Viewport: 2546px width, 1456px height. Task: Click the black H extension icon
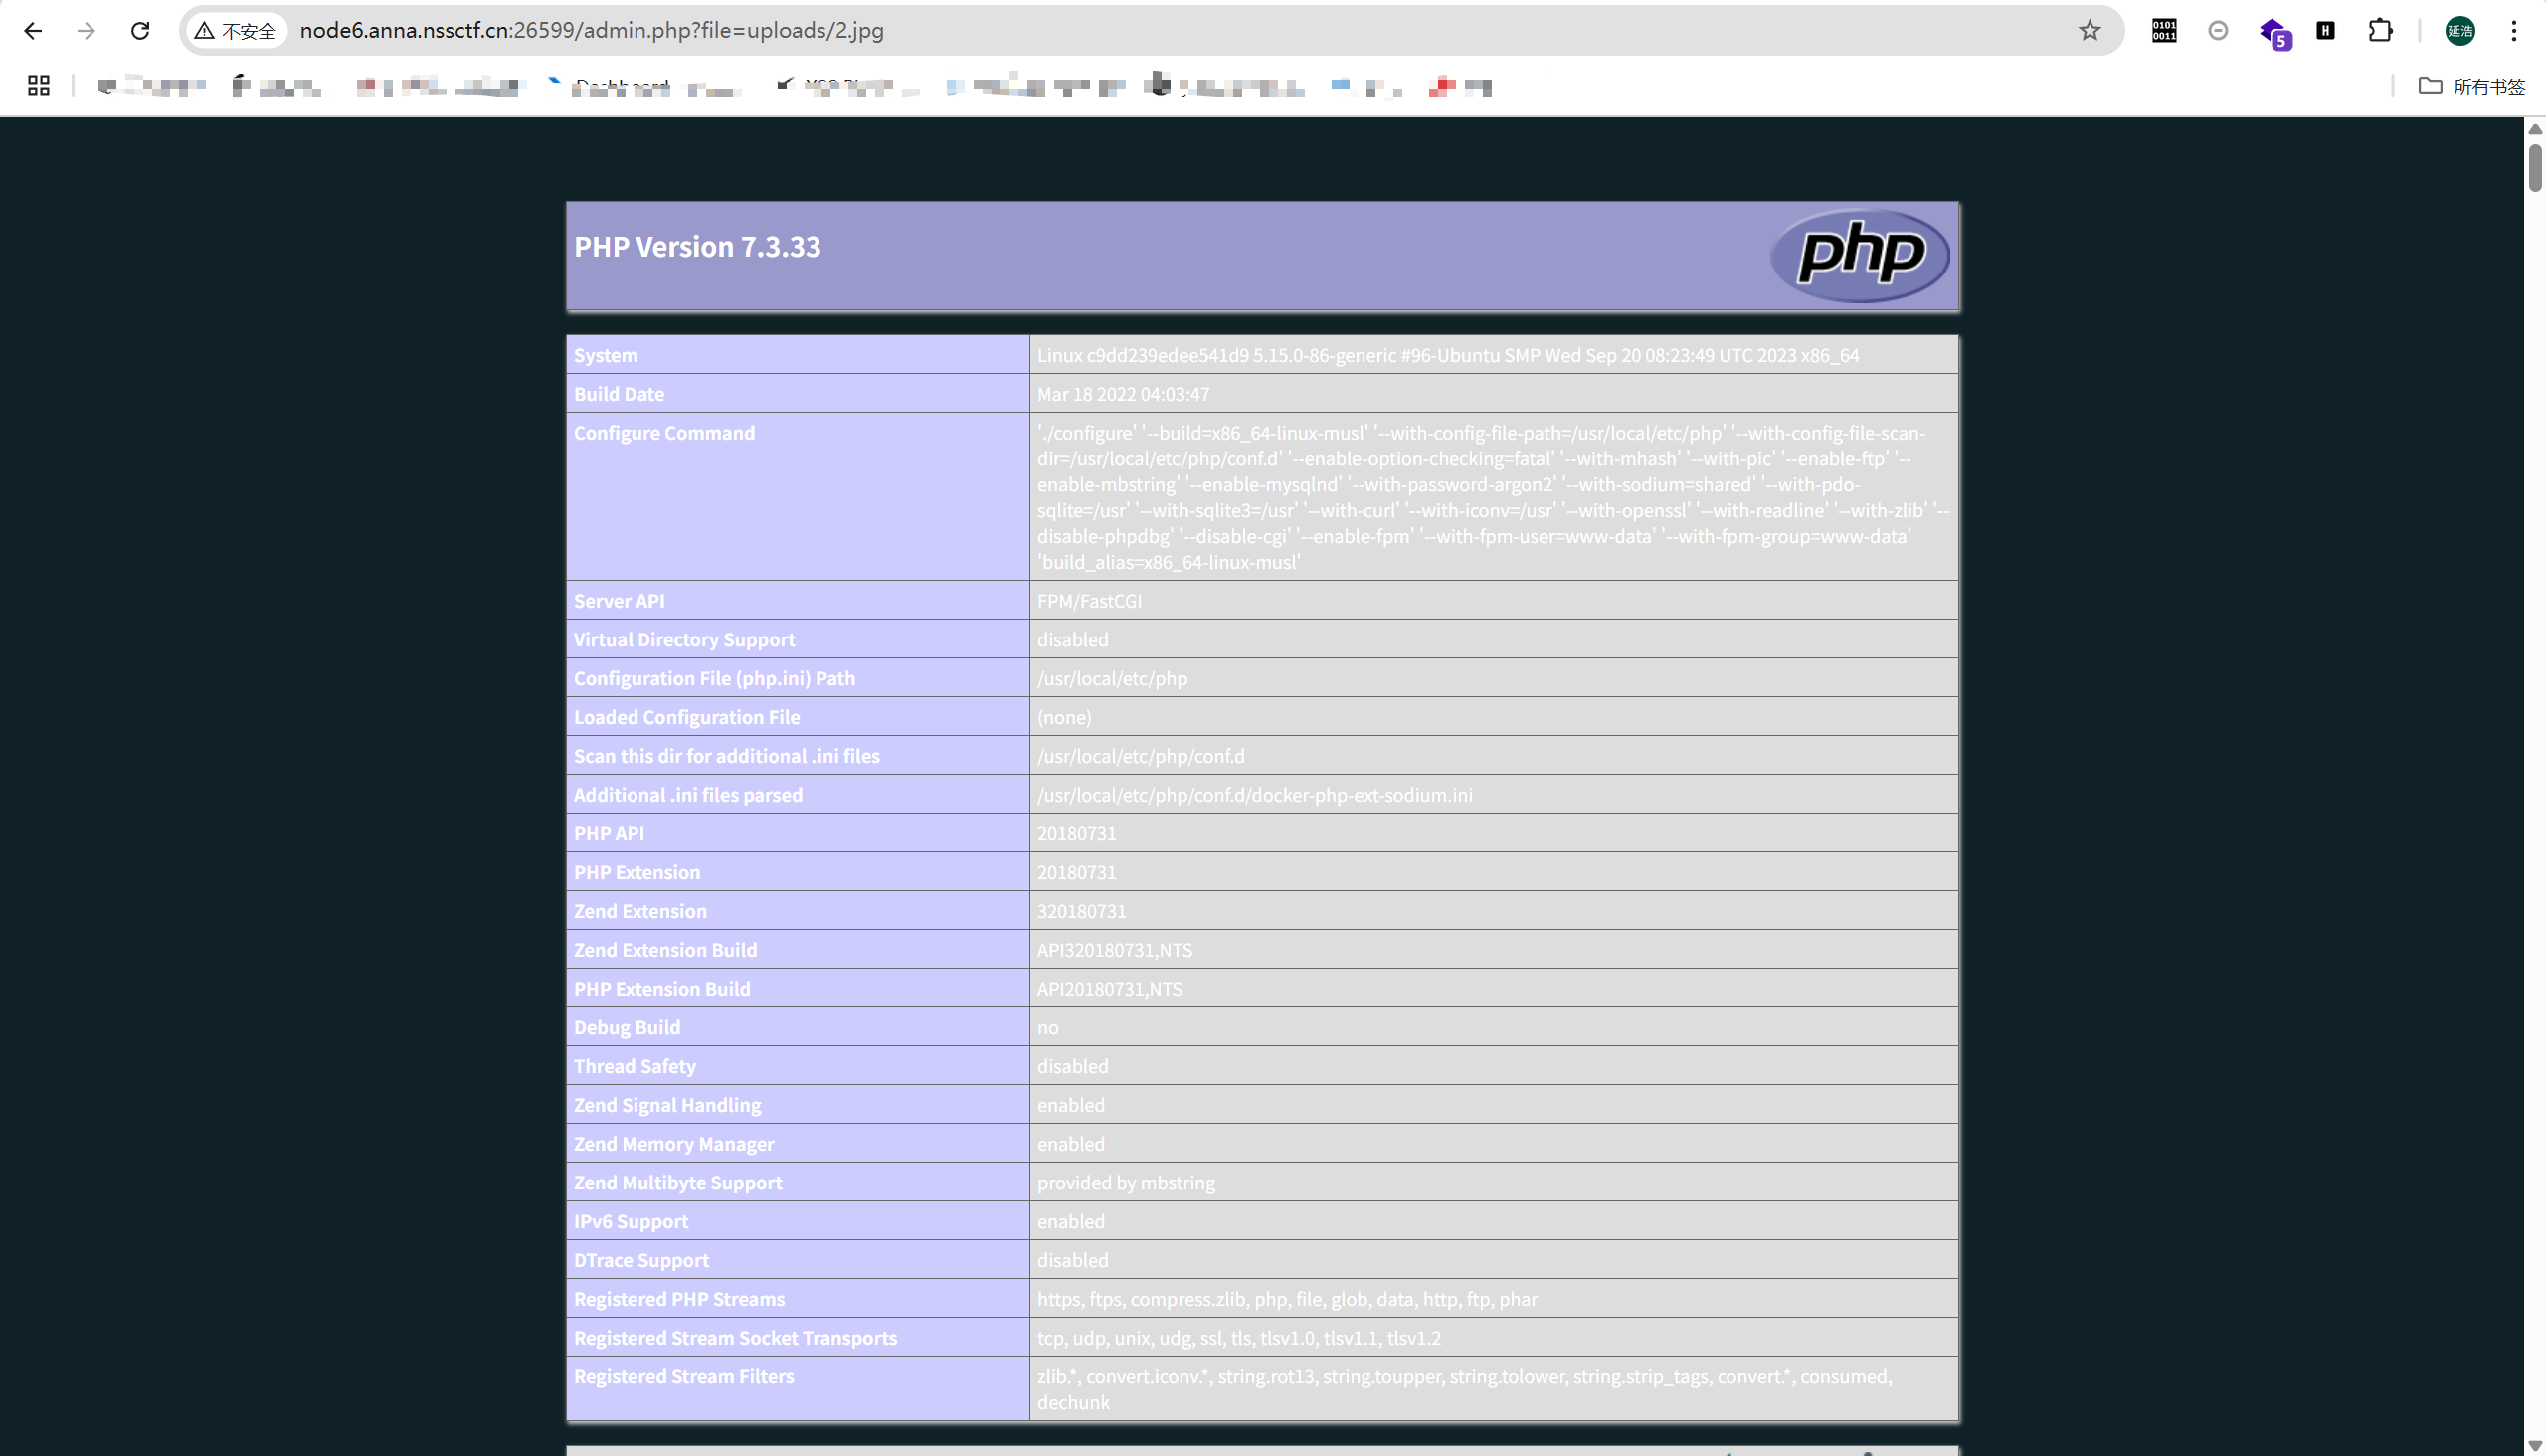point(2325,30)
